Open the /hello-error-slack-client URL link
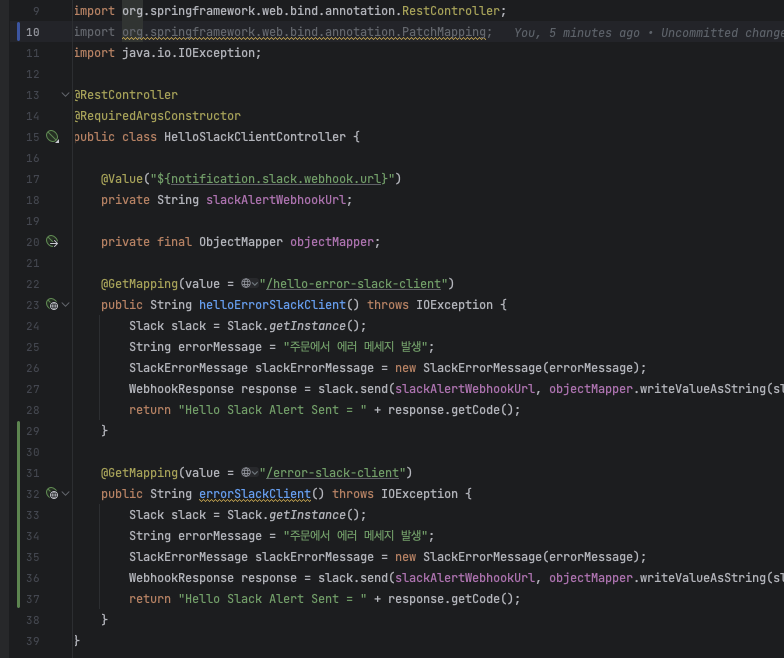 click(x=354, y=284)
